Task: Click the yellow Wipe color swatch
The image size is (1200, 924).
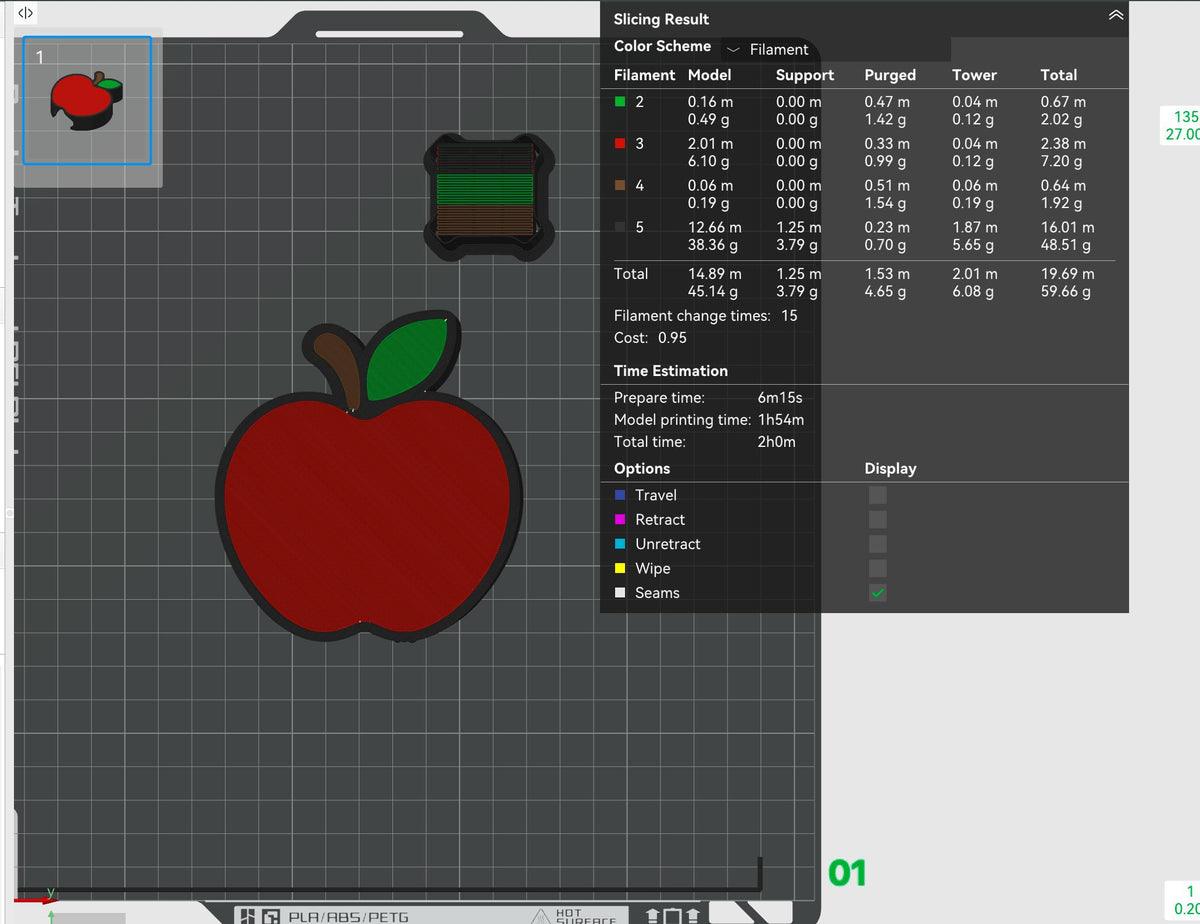Action: click(x=620, y=569)
